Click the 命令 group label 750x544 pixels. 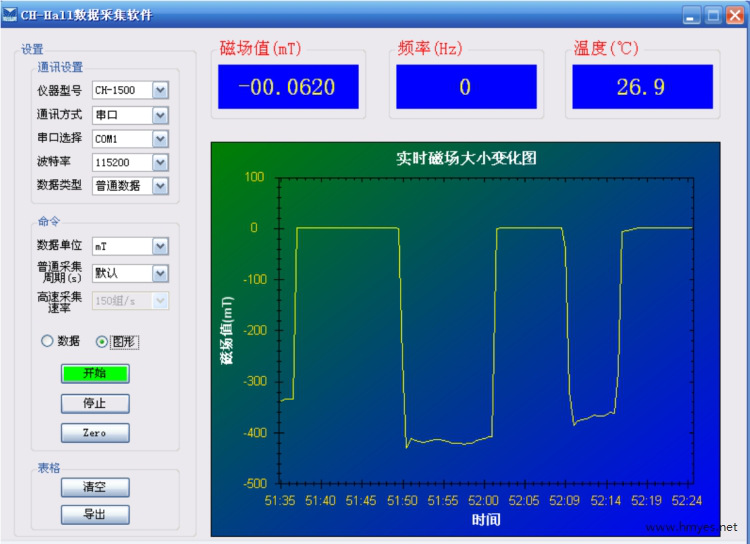coord(49,221)
